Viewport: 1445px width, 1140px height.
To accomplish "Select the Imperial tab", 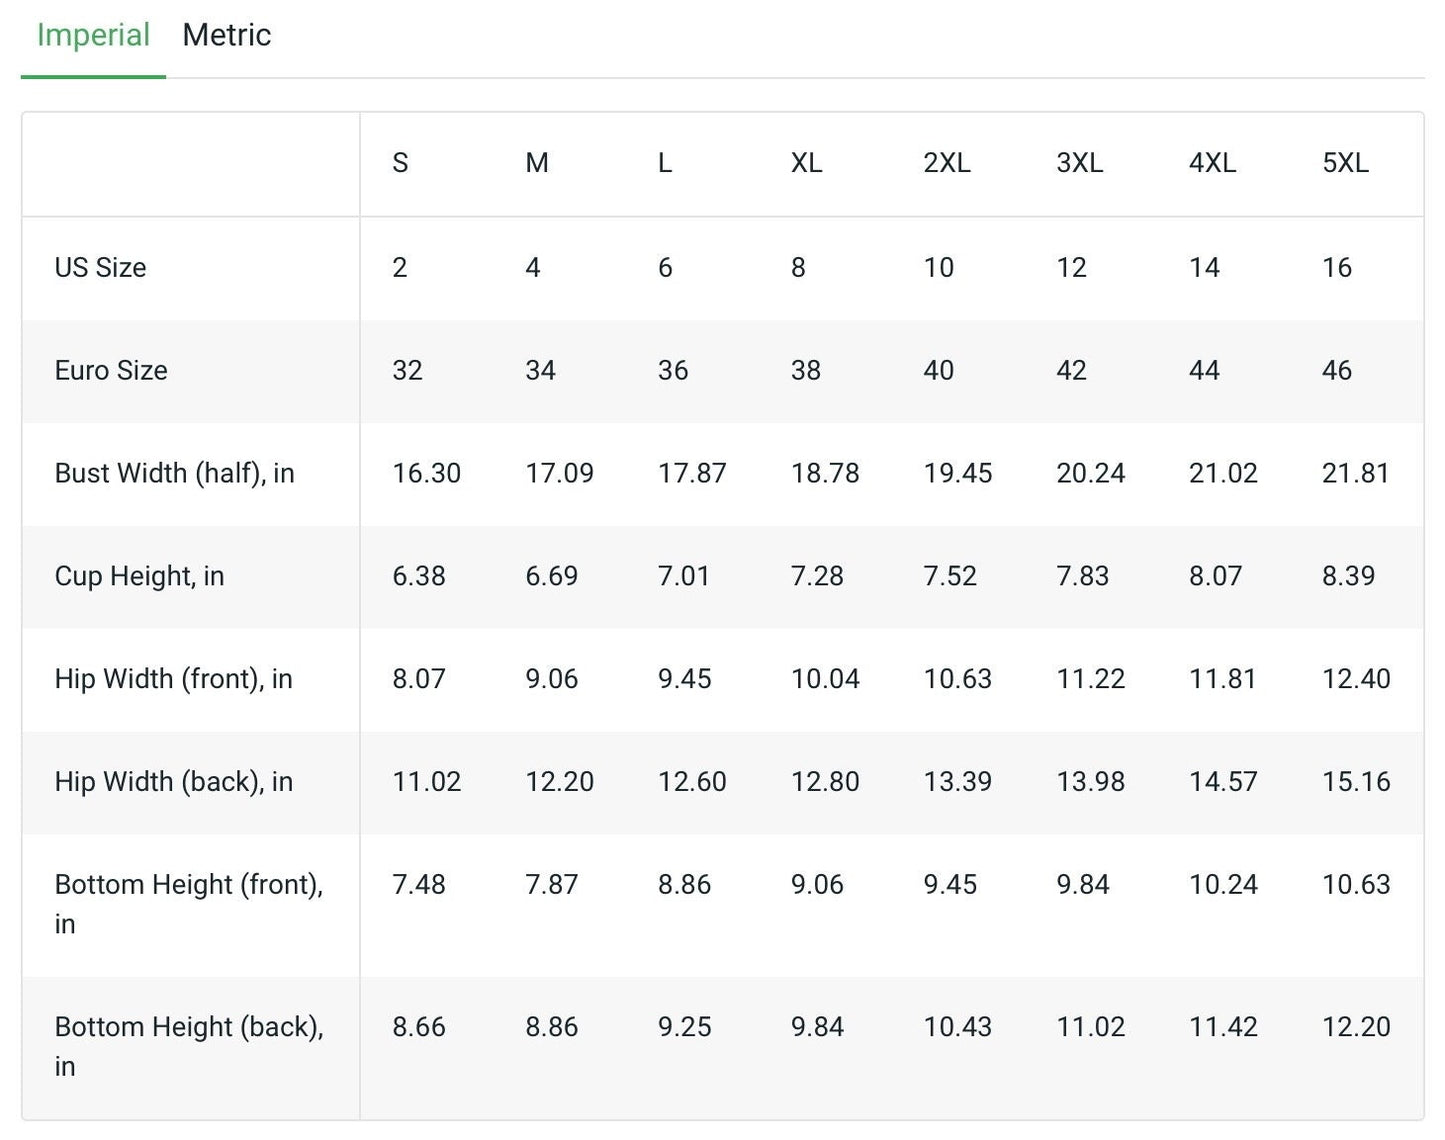I will tap(93, 36).
